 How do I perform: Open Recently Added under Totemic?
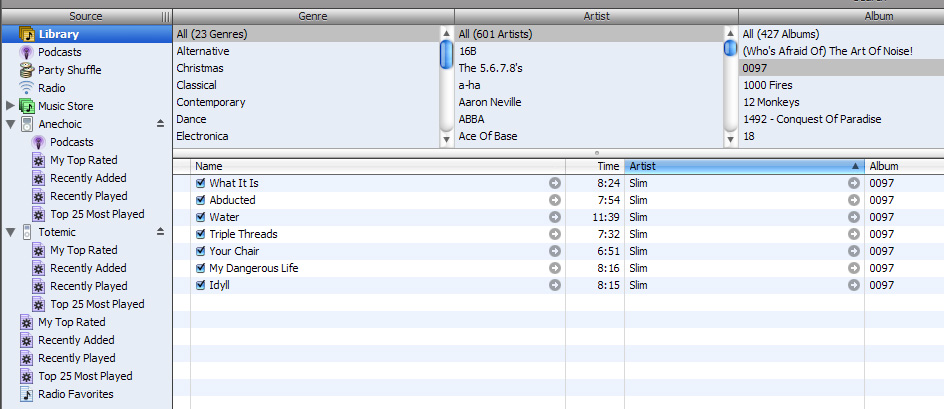pyautogui.click(x=88, y=268)
